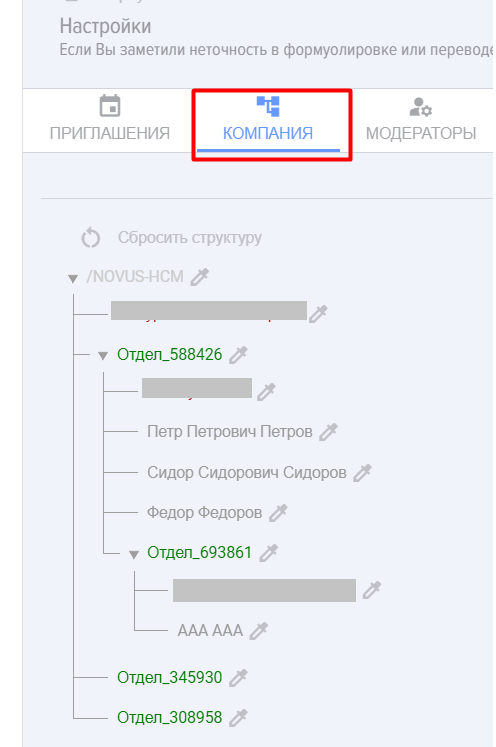The height and width of the screenshot is (747, 496).
Task: Collapse the Отдел_693861 sub-department node
Action: 134,555
